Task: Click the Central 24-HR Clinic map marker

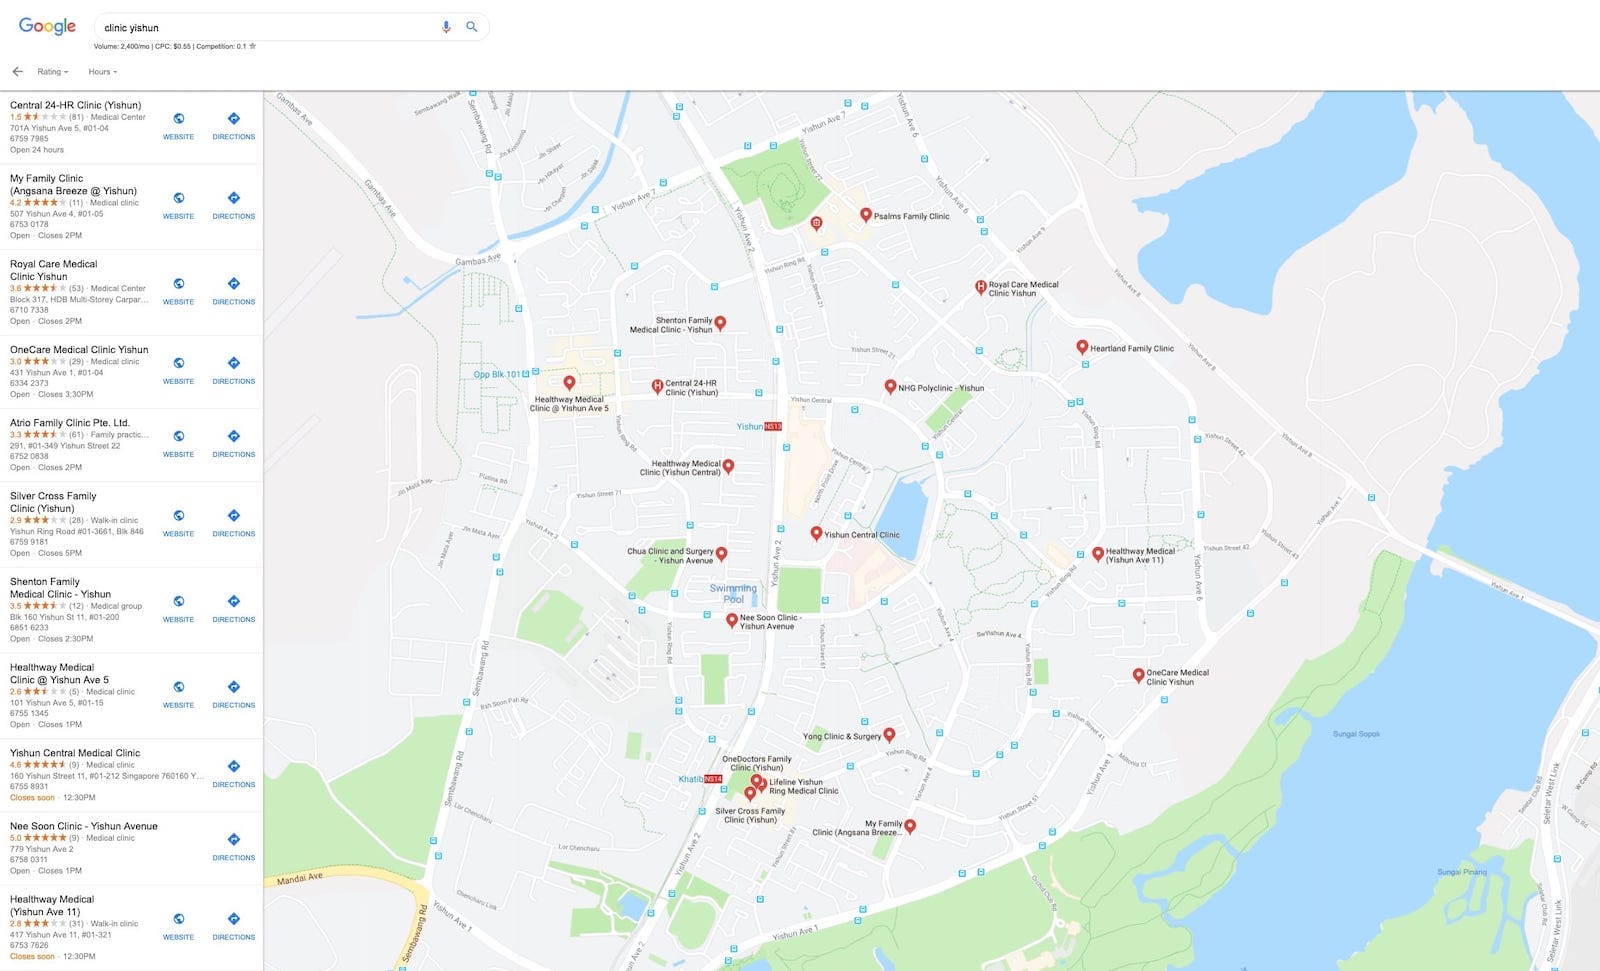Action: [657, 386]
